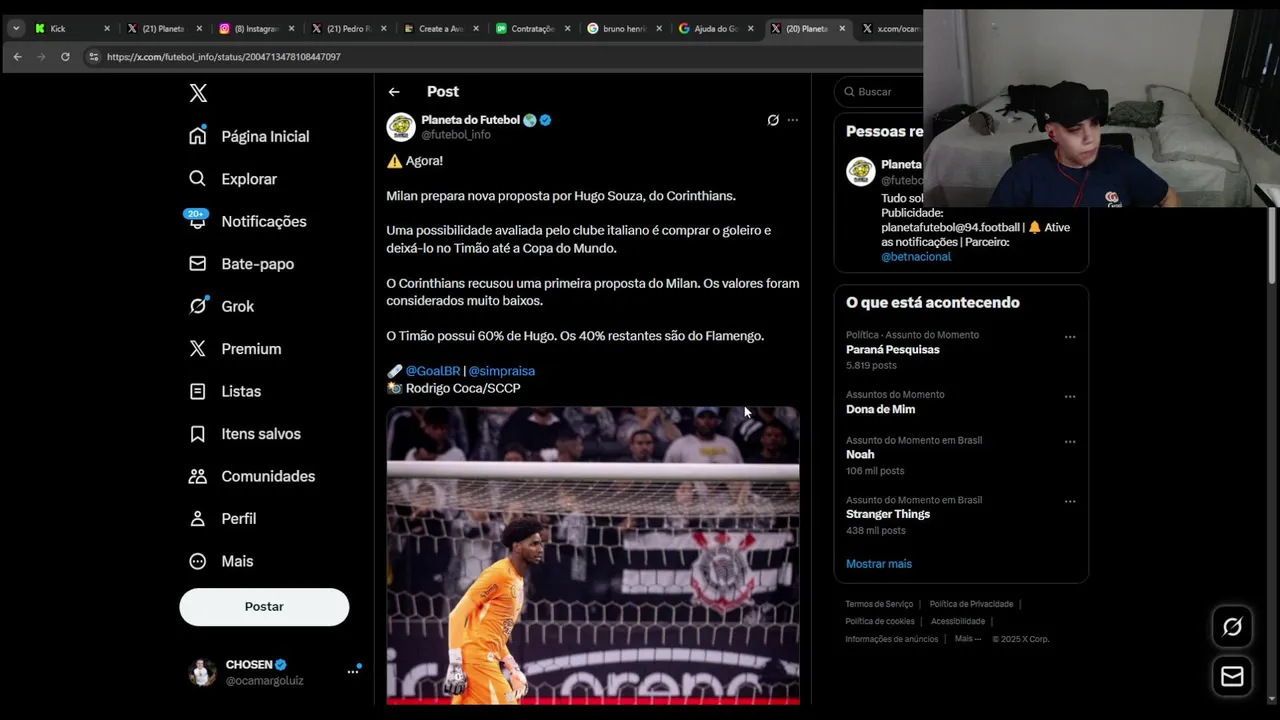Switch to the Ajuda do Google tab

(714, 29)
